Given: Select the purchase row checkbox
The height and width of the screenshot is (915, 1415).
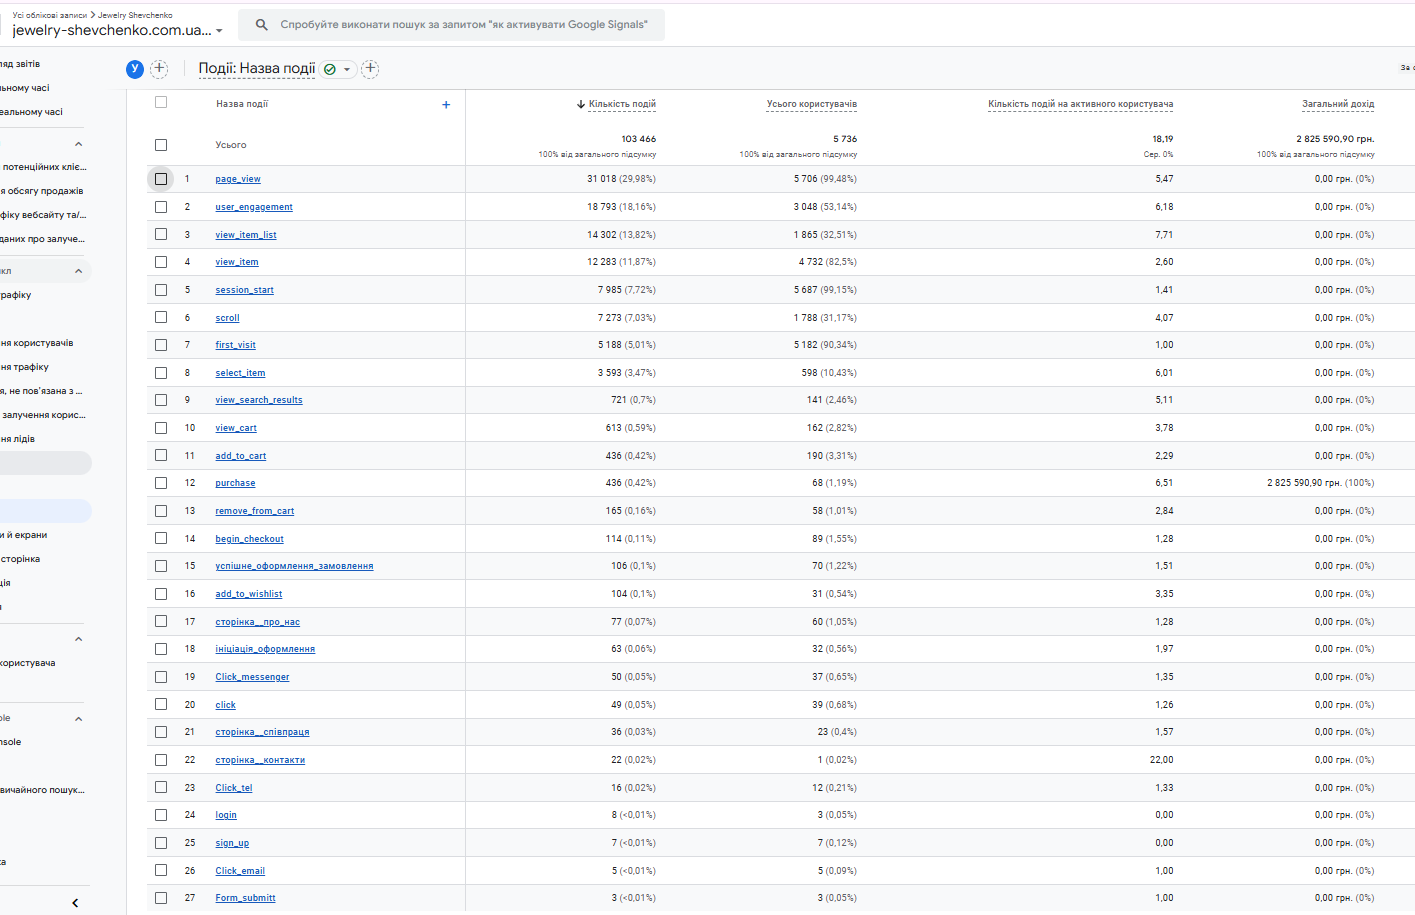Looking at the screenshot, I should click(x=161, y=483).
